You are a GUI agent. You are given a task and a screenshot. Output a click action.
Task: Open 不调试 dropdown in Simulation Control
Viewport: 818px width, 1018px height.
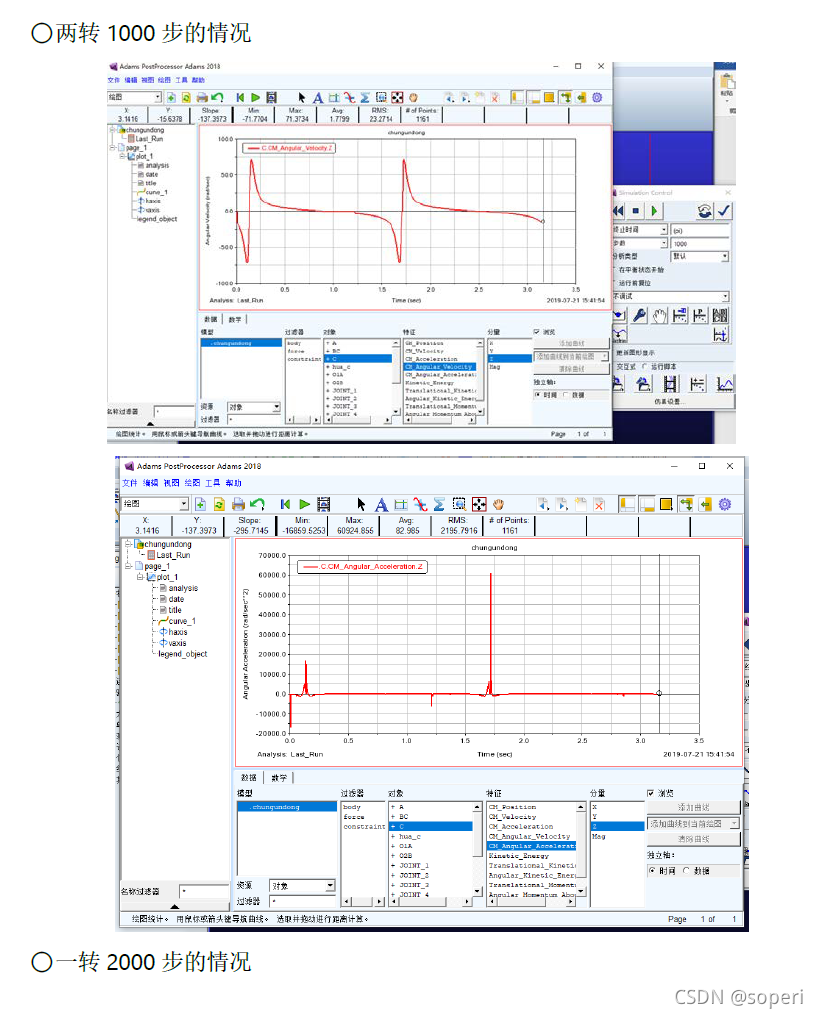(x=725, y=297)
